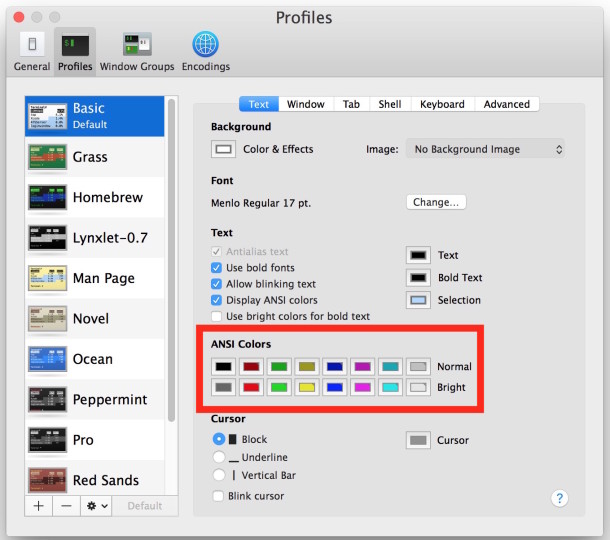Click the help question mark button
610x540 pixels.
pos(559,498)
